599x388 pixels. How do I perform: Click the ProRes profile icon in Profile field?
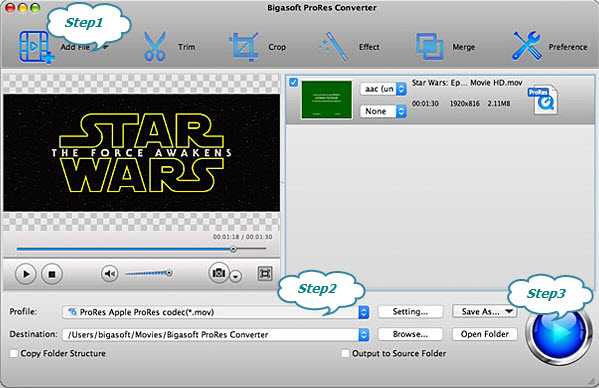click(x=72, y=312)
